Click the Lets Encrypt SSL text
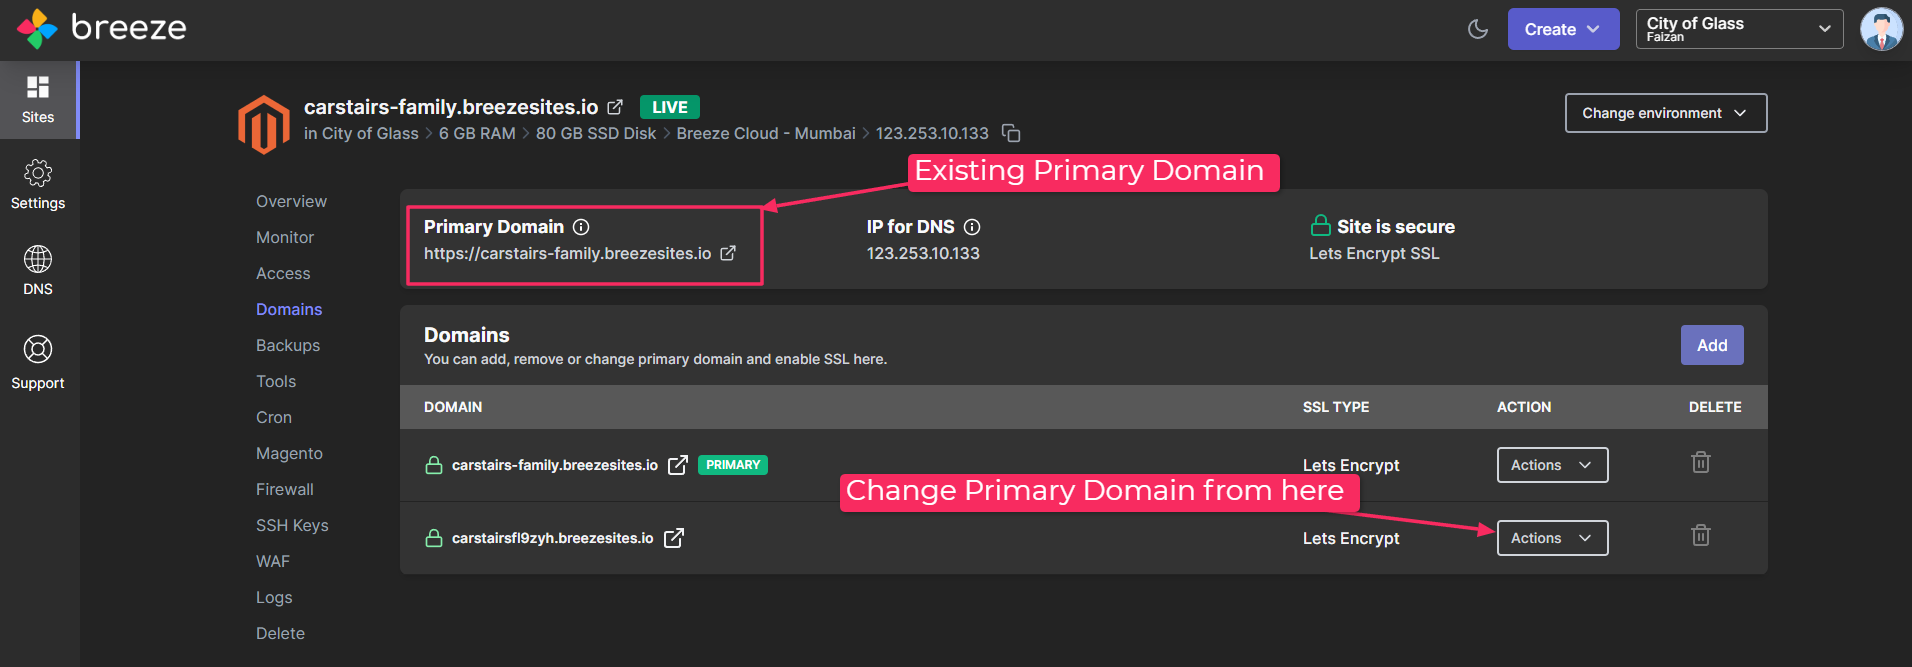Screen dimensions: 1912x667 pyautogui.click(x=1374, y=253)
